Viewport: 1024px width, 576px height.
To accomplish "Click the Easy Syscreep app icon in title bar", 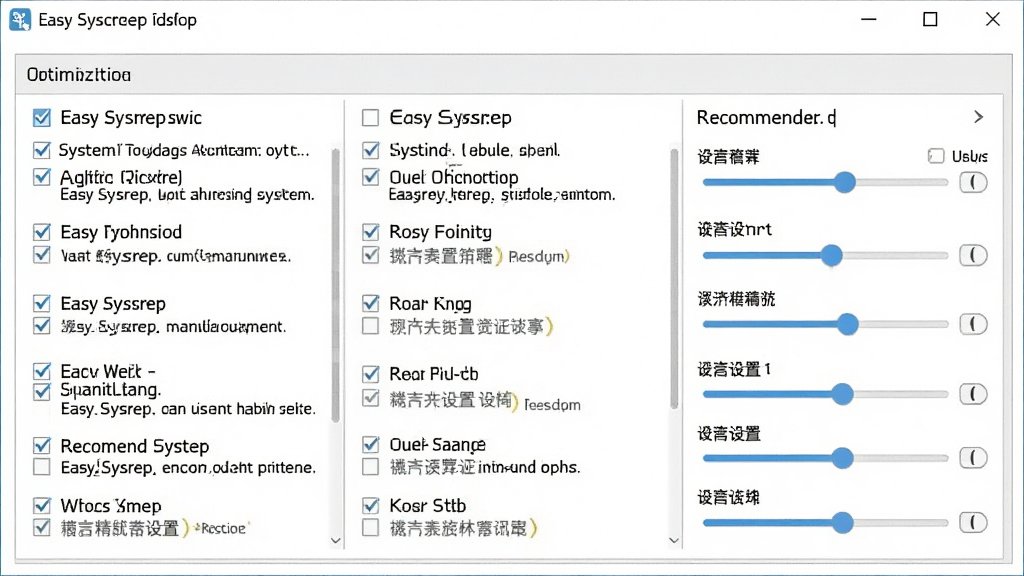I will click(x=20, y=20).
